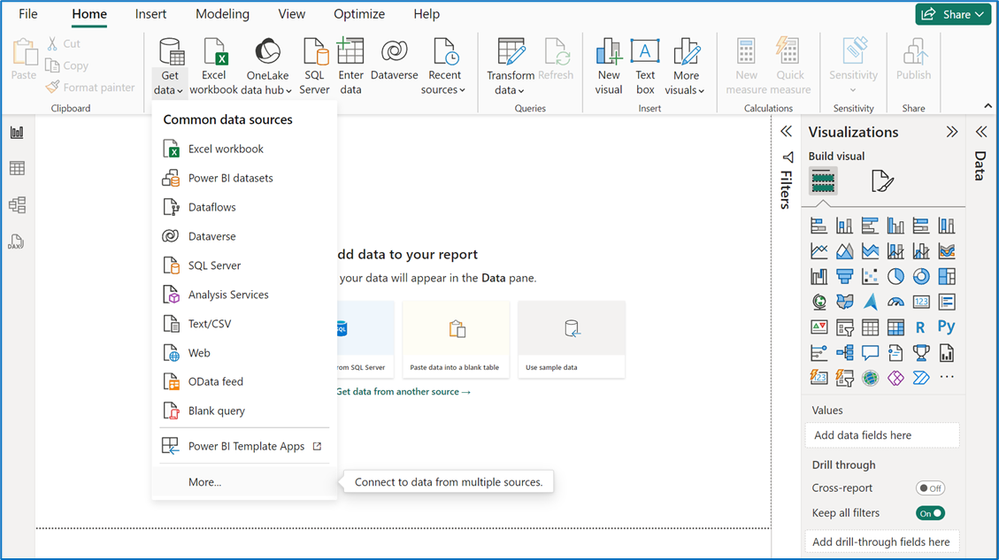Pick the Map globe visual
Screen dimensions: 999x560
click(819, 302)
